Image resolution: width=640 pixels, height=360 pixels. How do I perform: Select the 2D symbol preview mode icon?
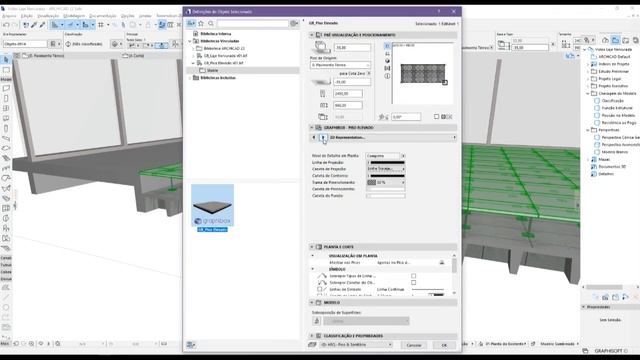(387, 46)
